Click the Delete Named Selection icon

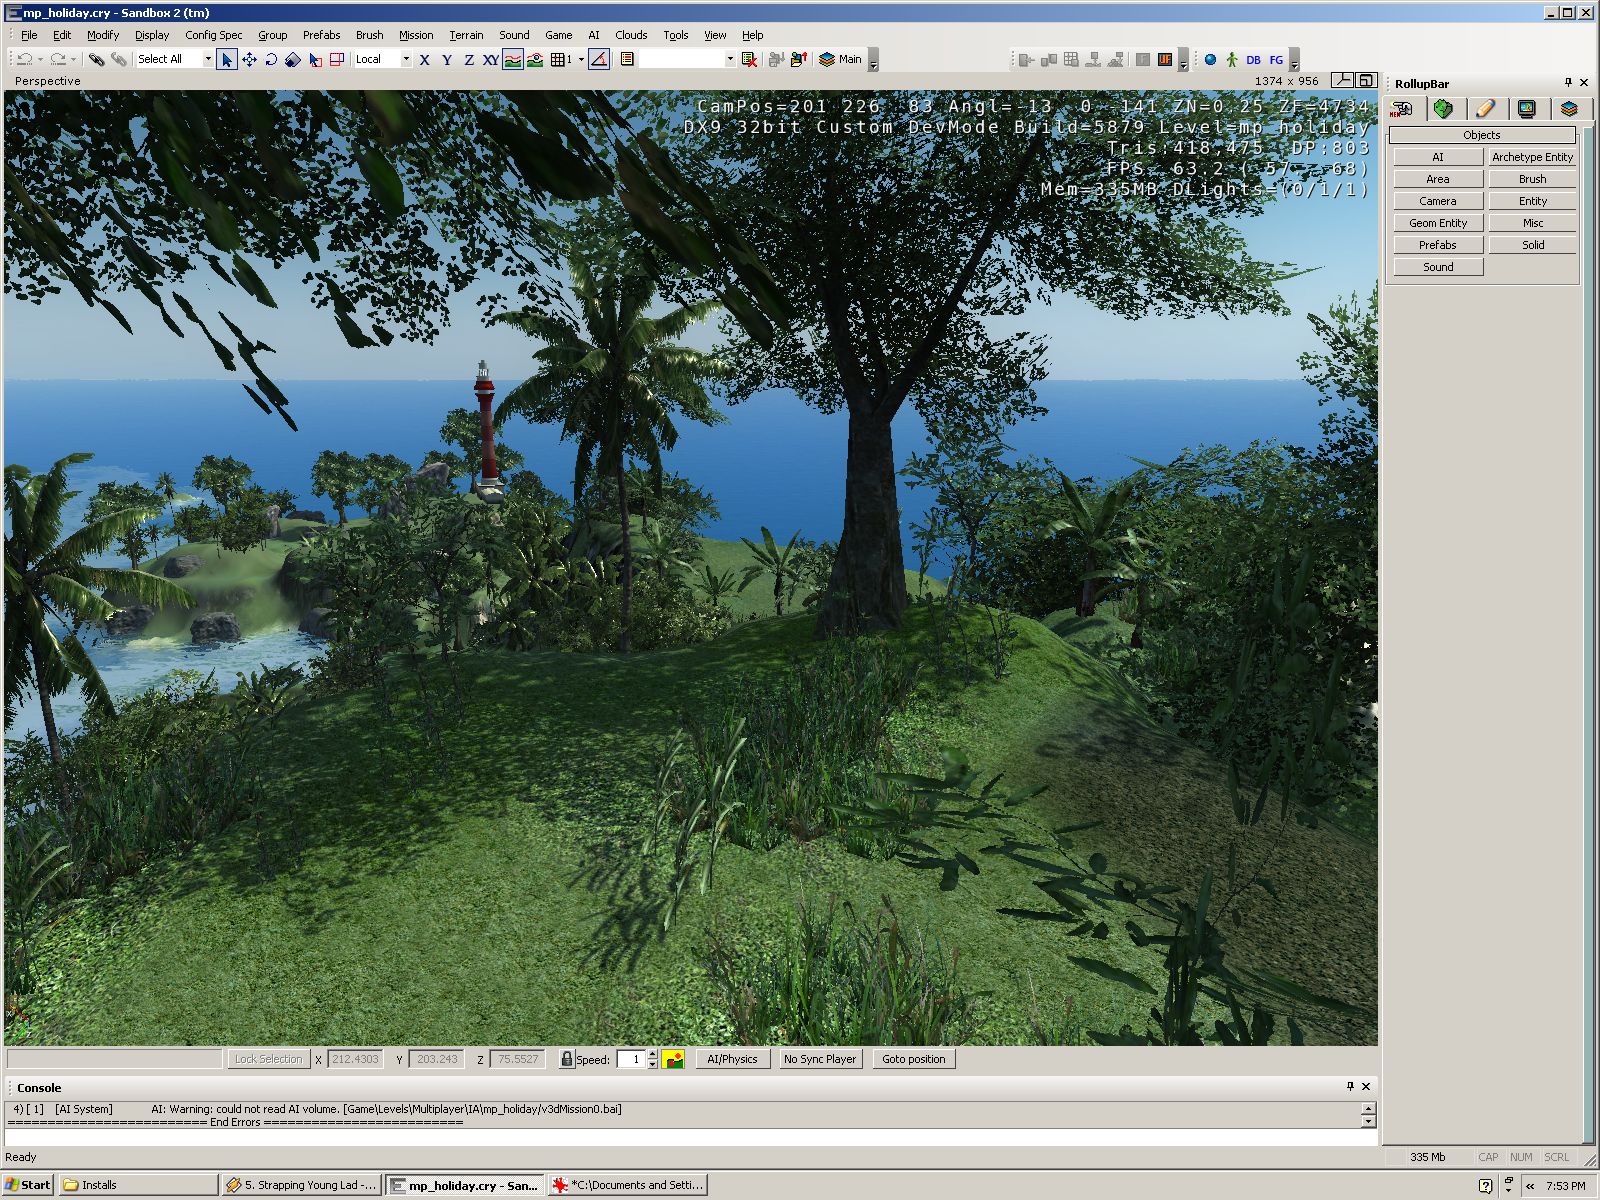tap(749, 59)
